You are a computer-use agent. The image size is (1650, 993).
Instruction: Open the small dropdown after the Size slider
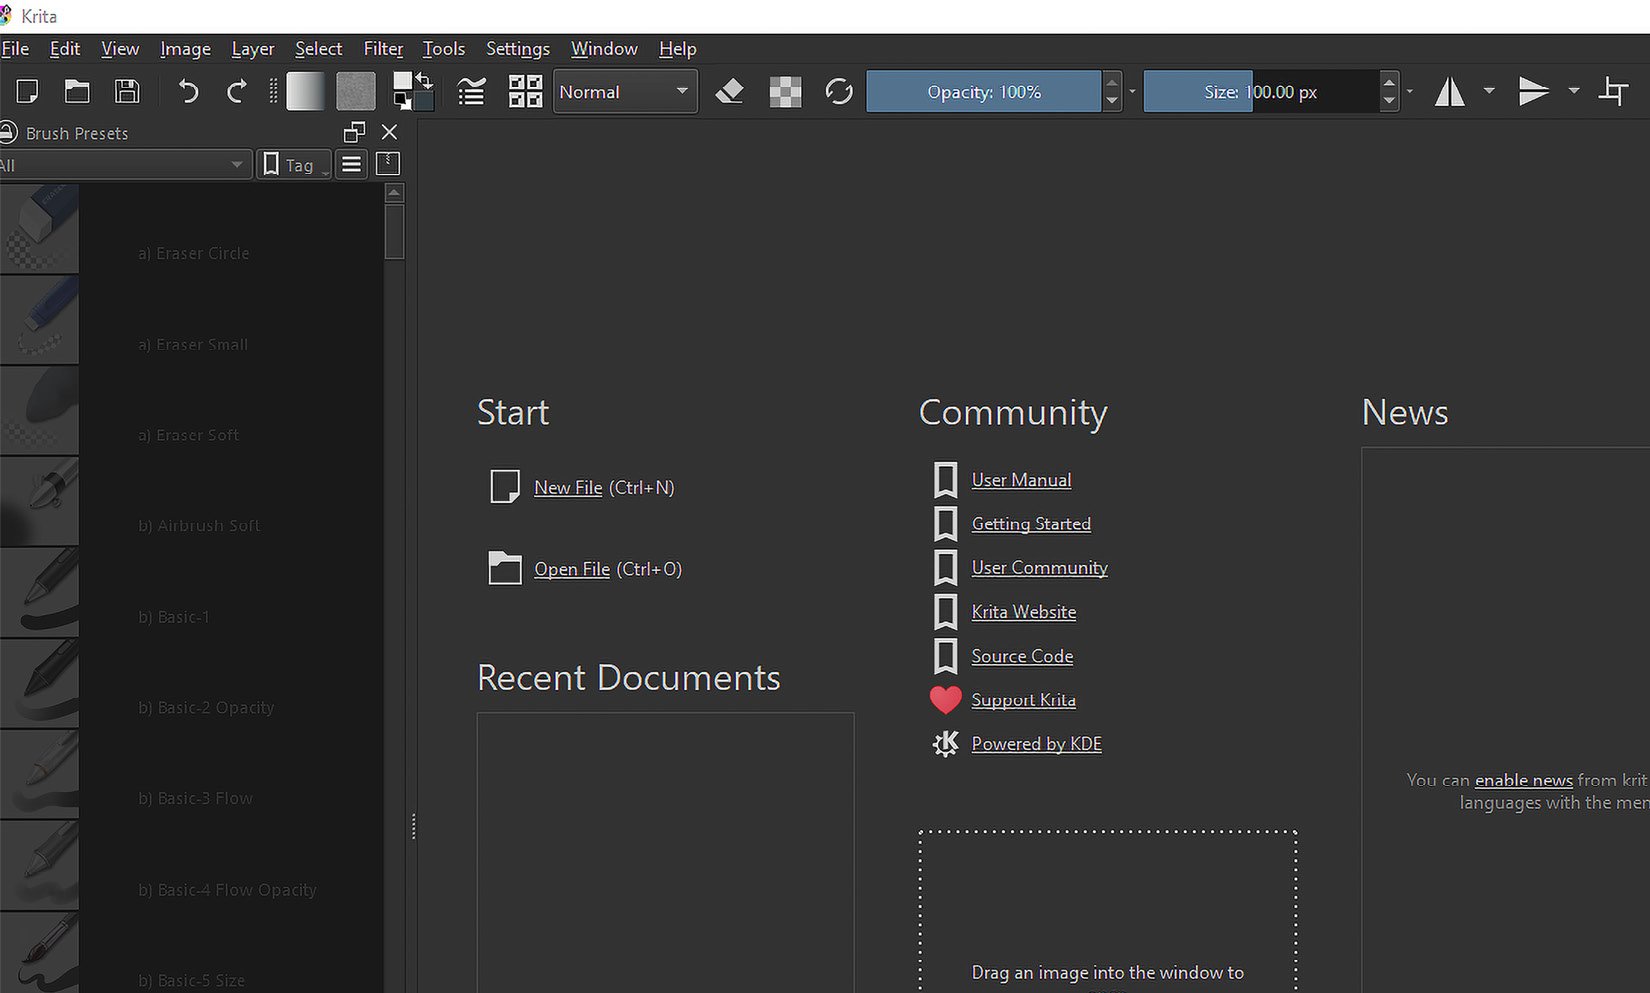pos(1410,91)
